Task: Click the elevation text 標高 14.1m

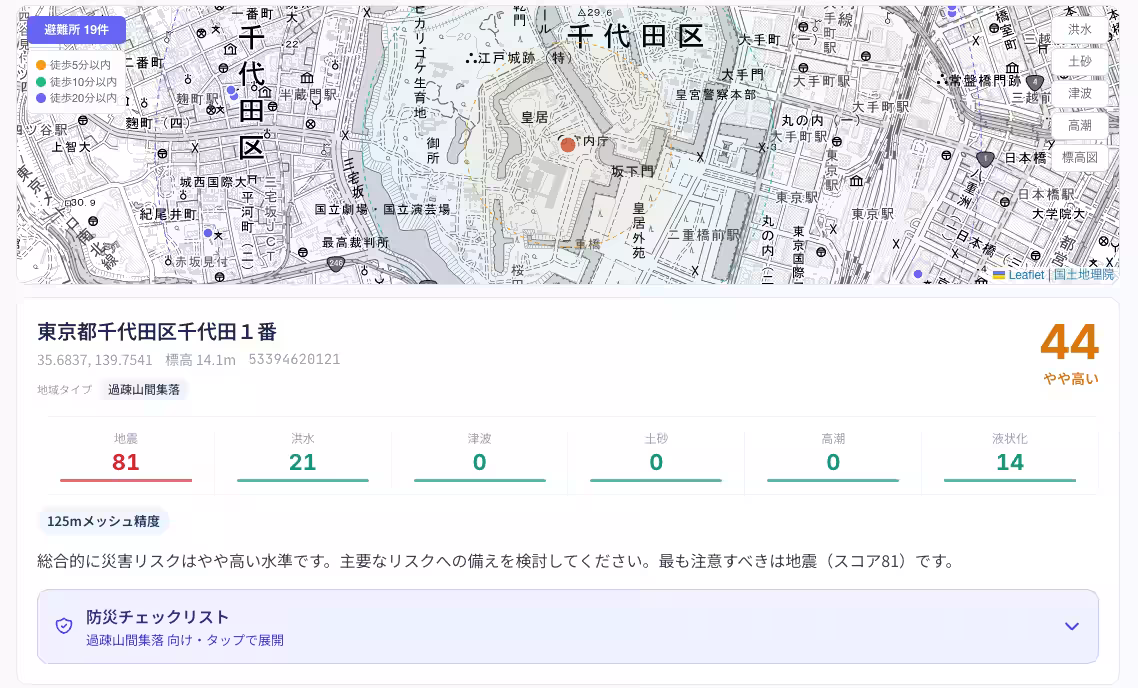Action: click(200, 360)
